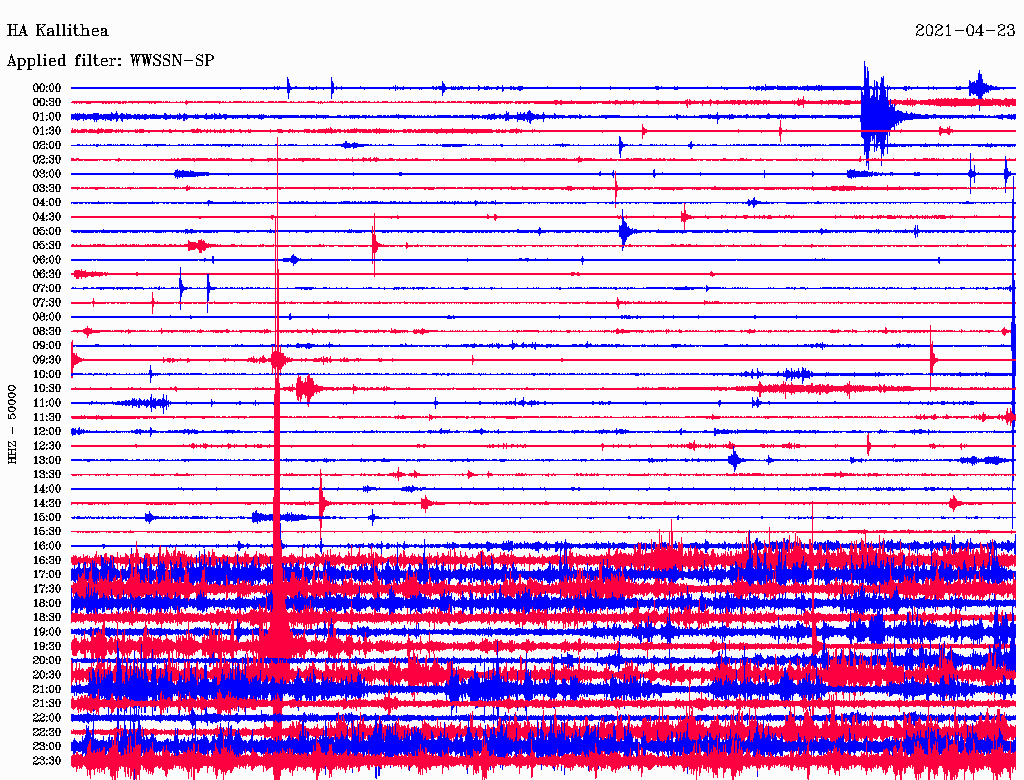This screenshot has width=1024, height=780.
Task: Select the 02:00 time label
Action: click(47, 146)
